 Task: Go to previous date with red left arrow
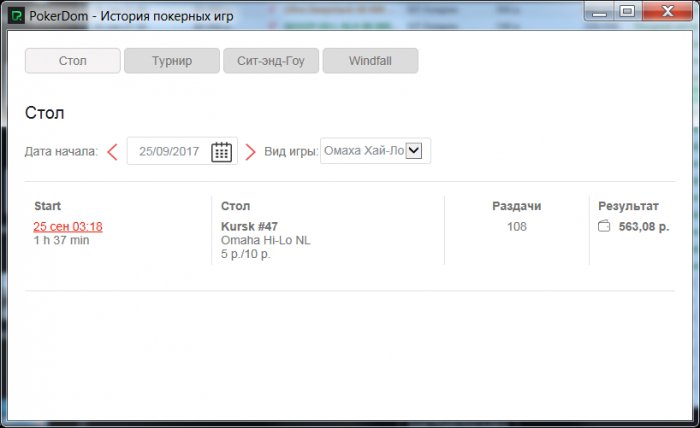[112, 152]
